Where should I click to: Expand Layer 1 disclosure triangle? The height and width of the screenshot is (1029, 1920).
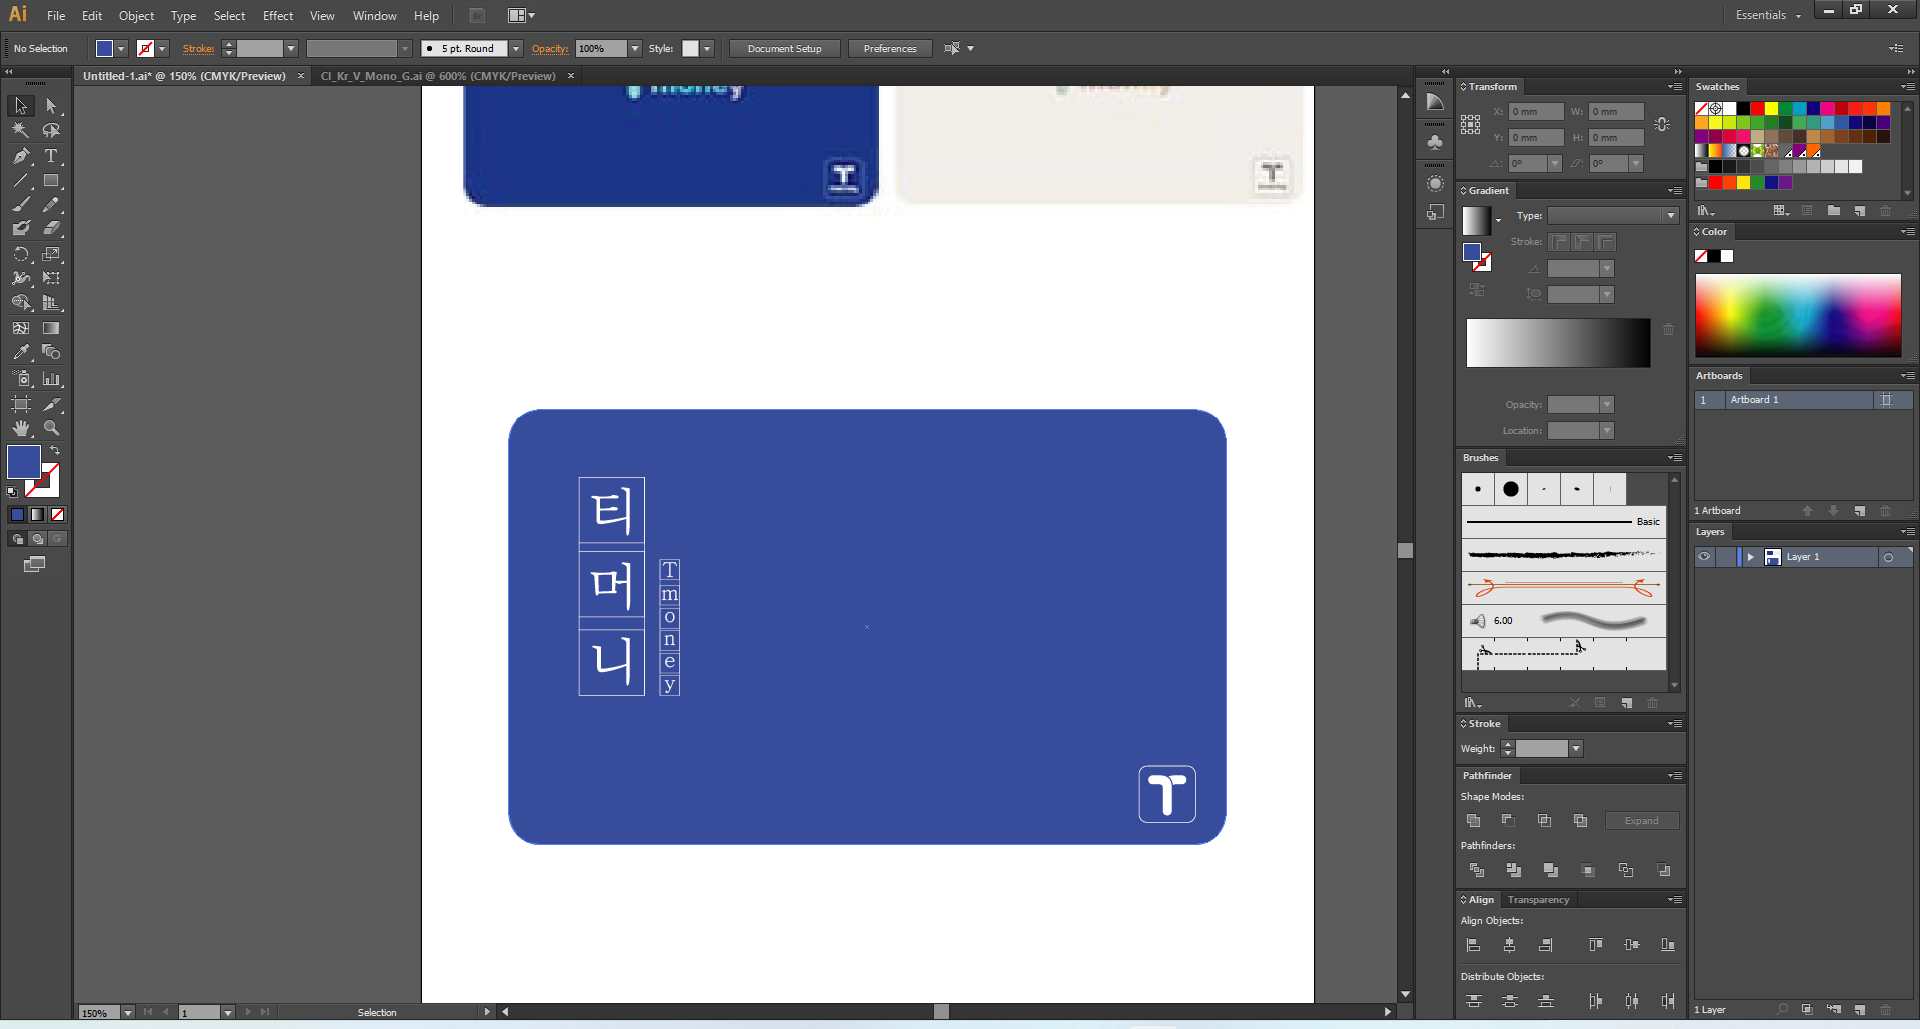pyautogui.click(x=1750, y=557)
